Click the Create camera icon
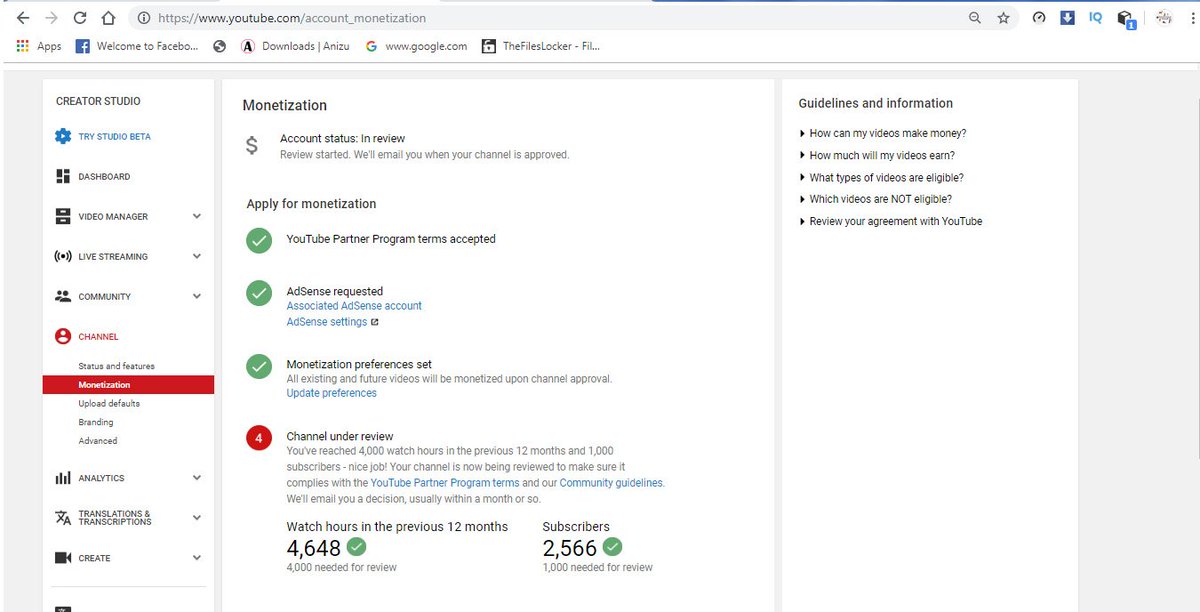 (63, 558)
